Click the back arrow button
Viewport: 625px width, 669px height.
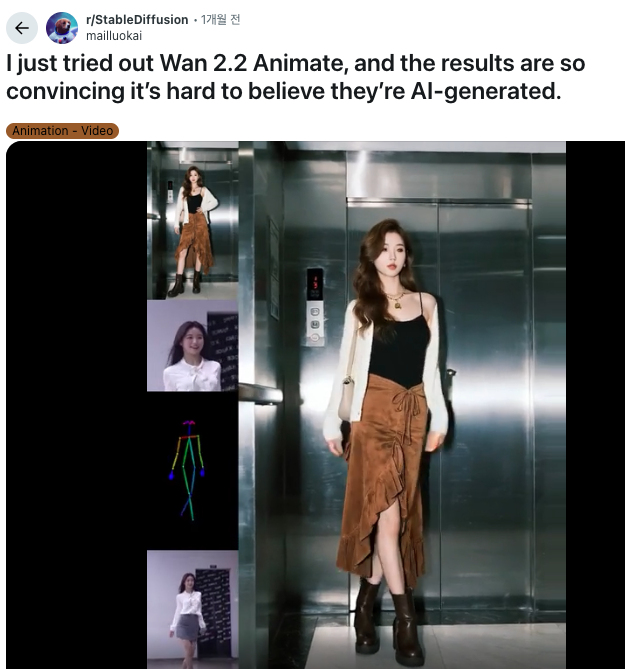pos(22,28)
